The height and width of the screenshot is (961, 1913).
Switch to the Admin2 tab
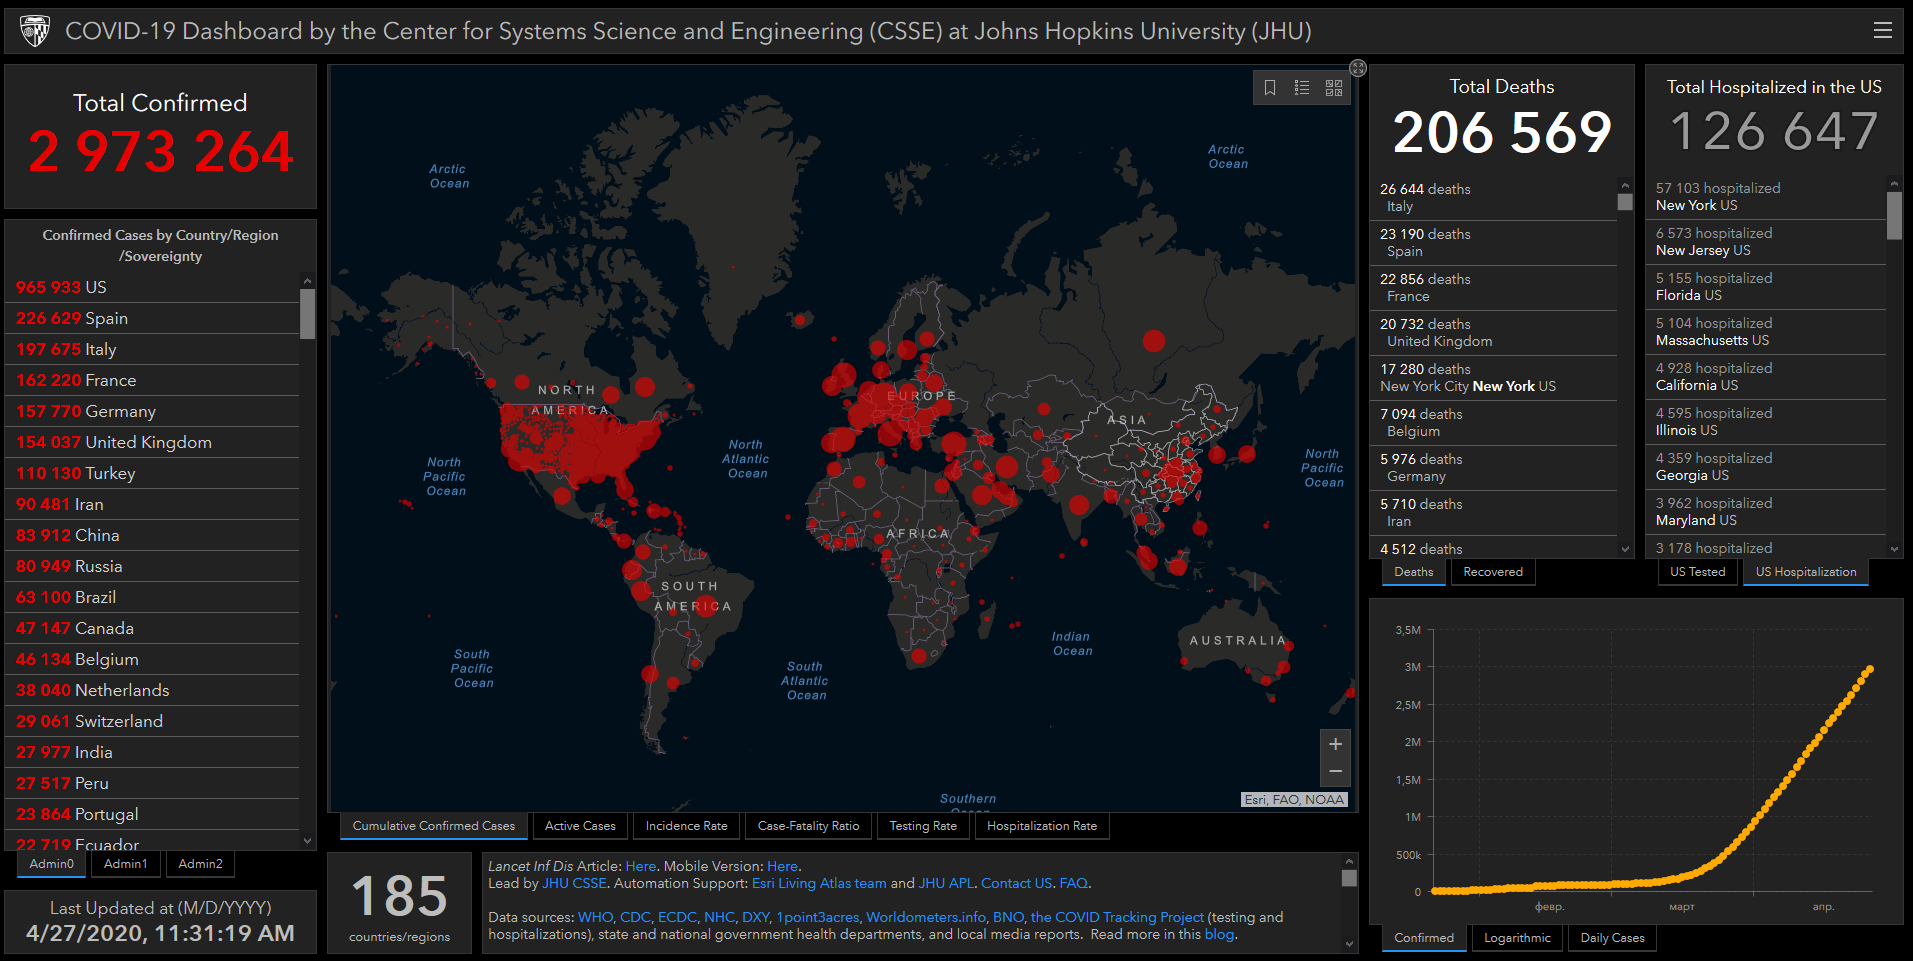(x=201, y=864)
